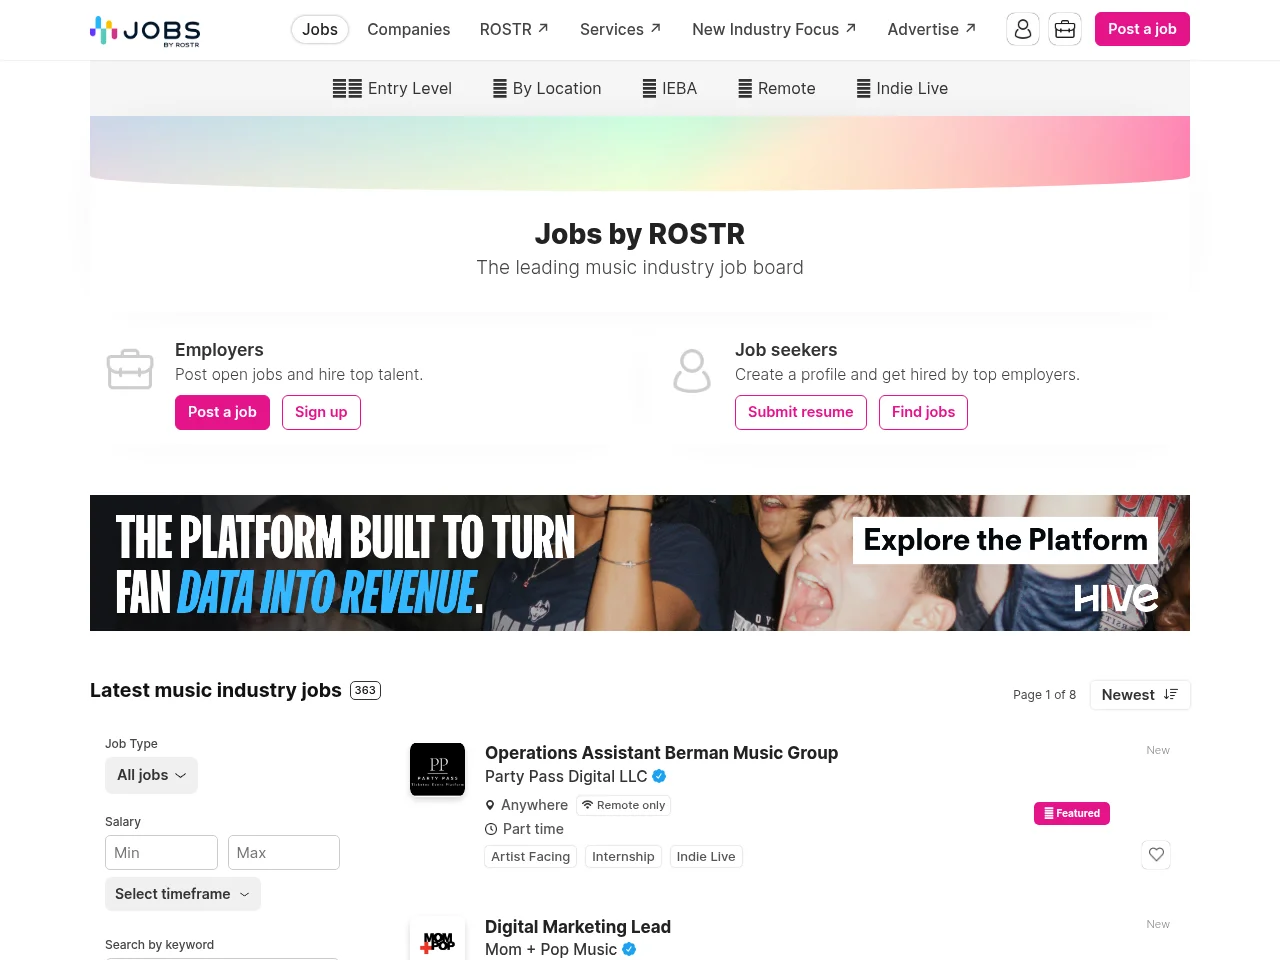Click the Party Pass Digital logo
Viewport: 1280px width, 960px height.
438,770
